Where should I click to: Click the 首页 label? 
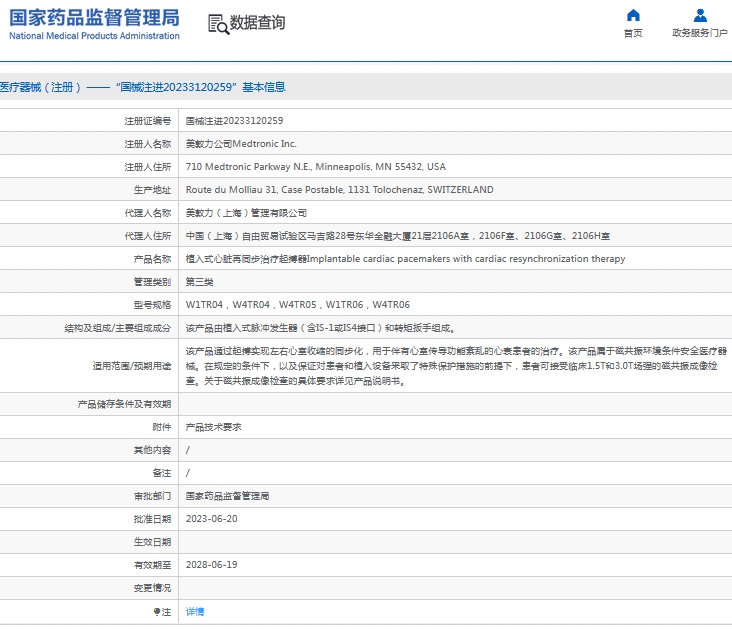pos(633,33)
